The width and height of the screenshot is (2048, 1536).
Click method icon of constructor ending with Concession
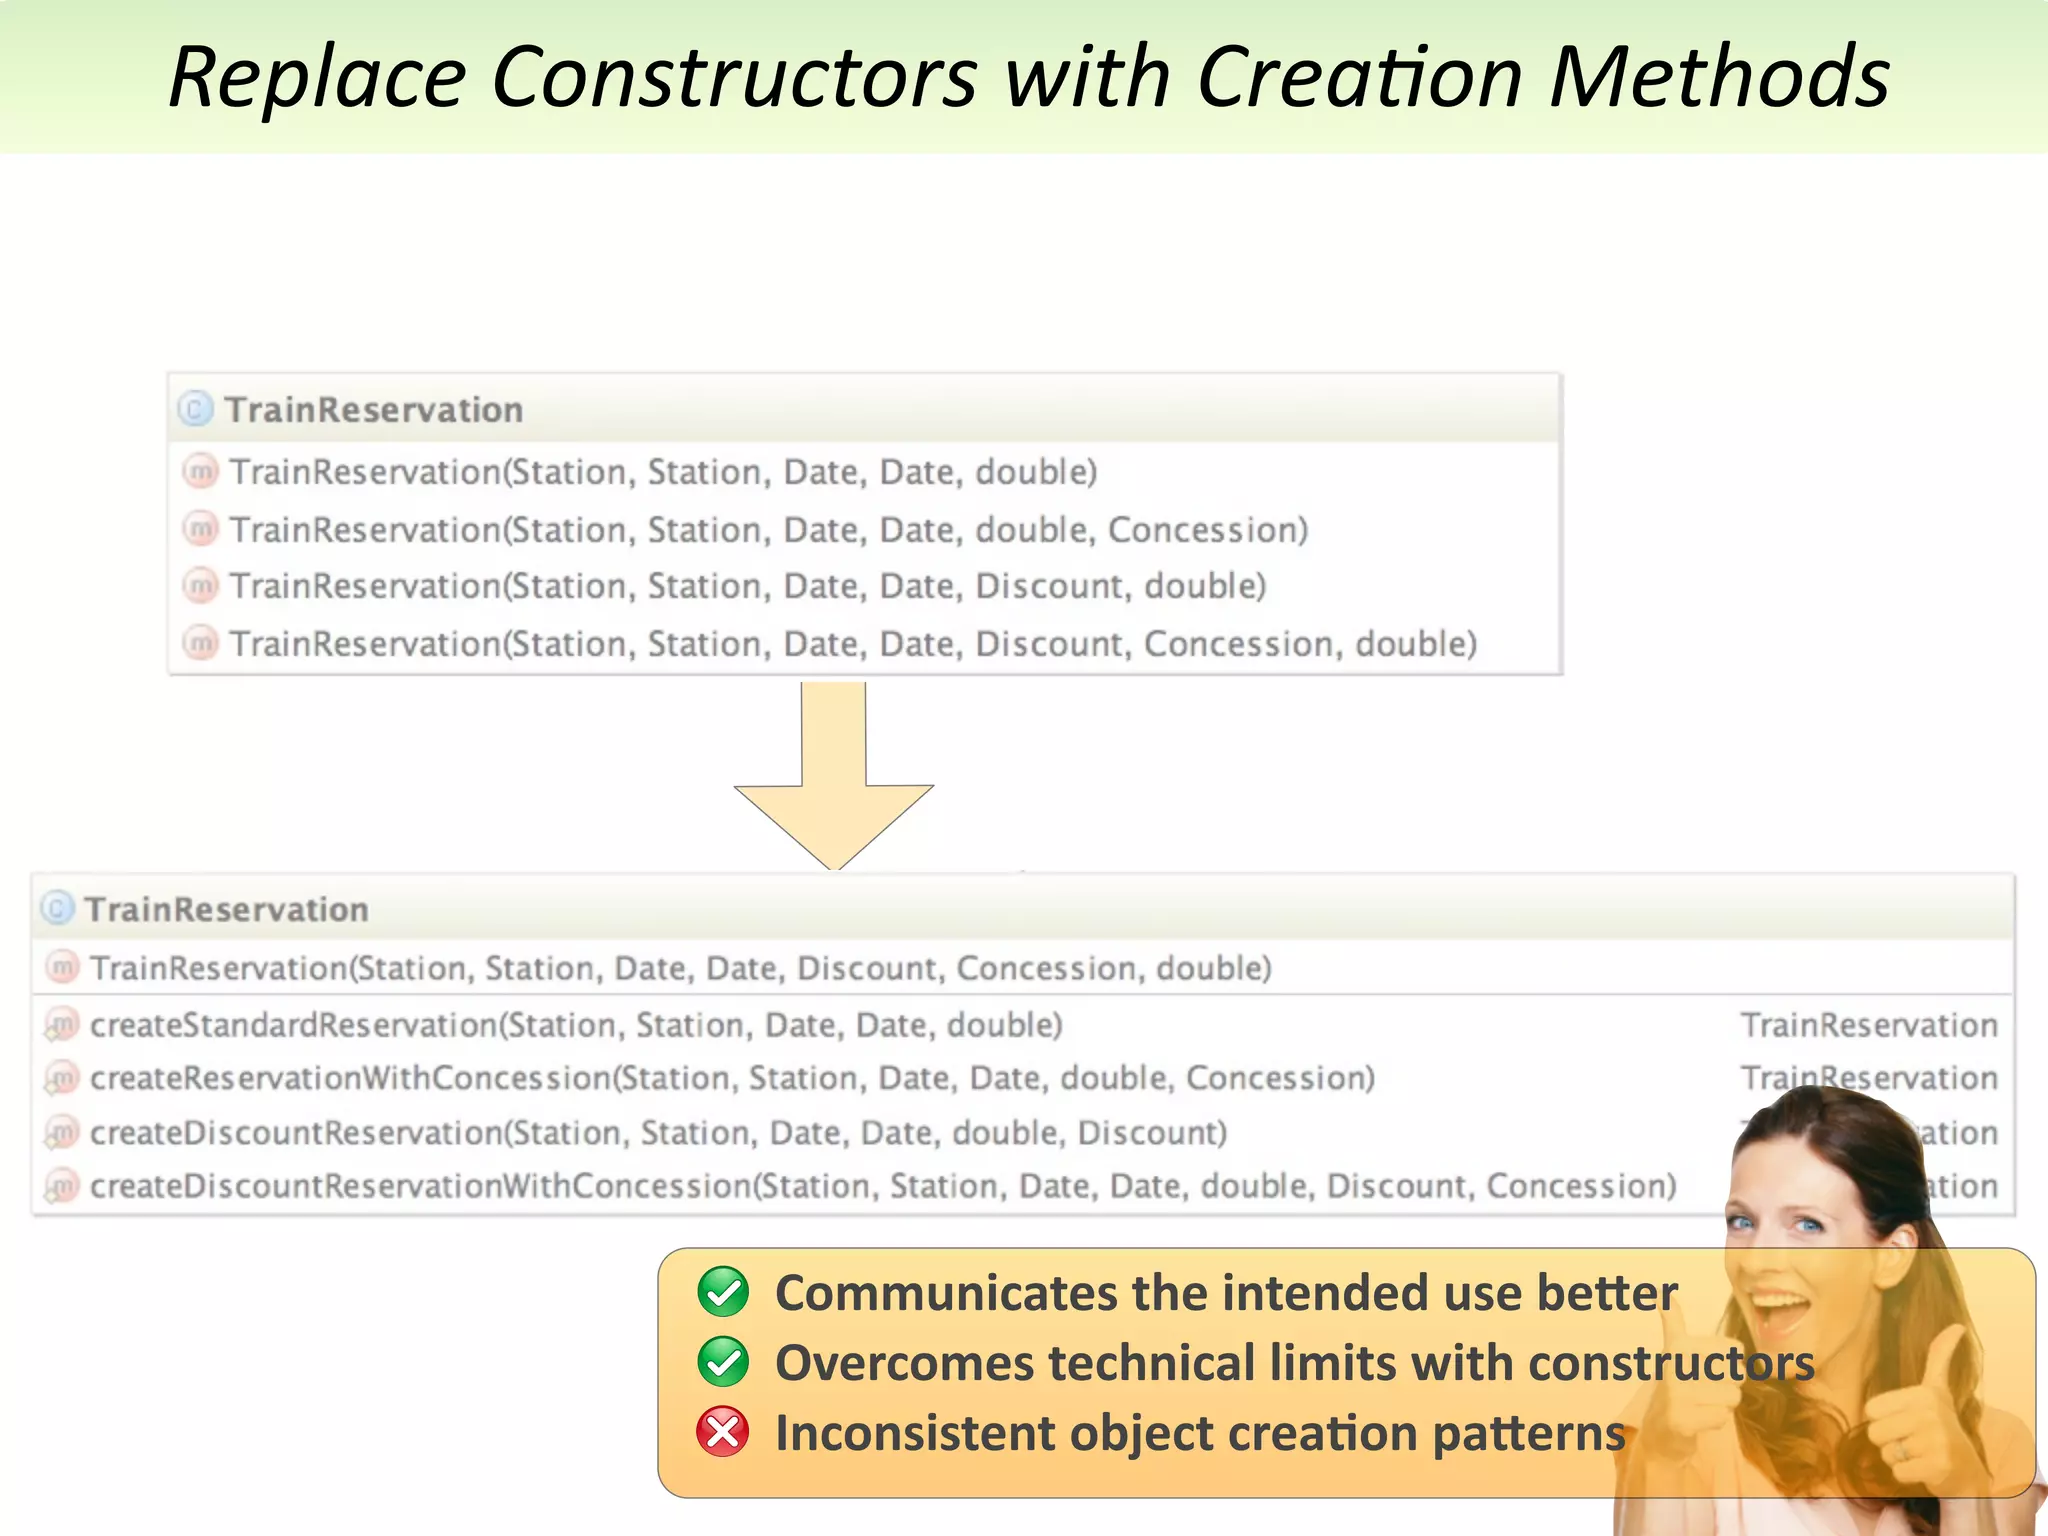201,529
